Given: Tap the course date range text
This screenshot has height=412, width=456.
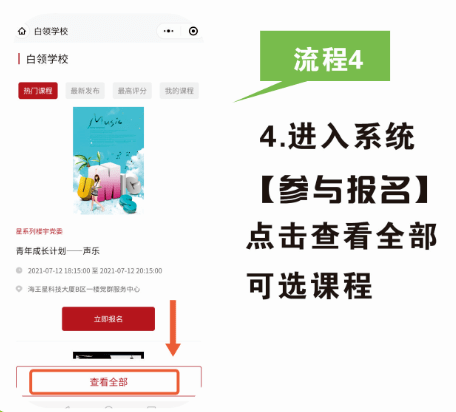Looking at the screenshot, I should 95,271.
